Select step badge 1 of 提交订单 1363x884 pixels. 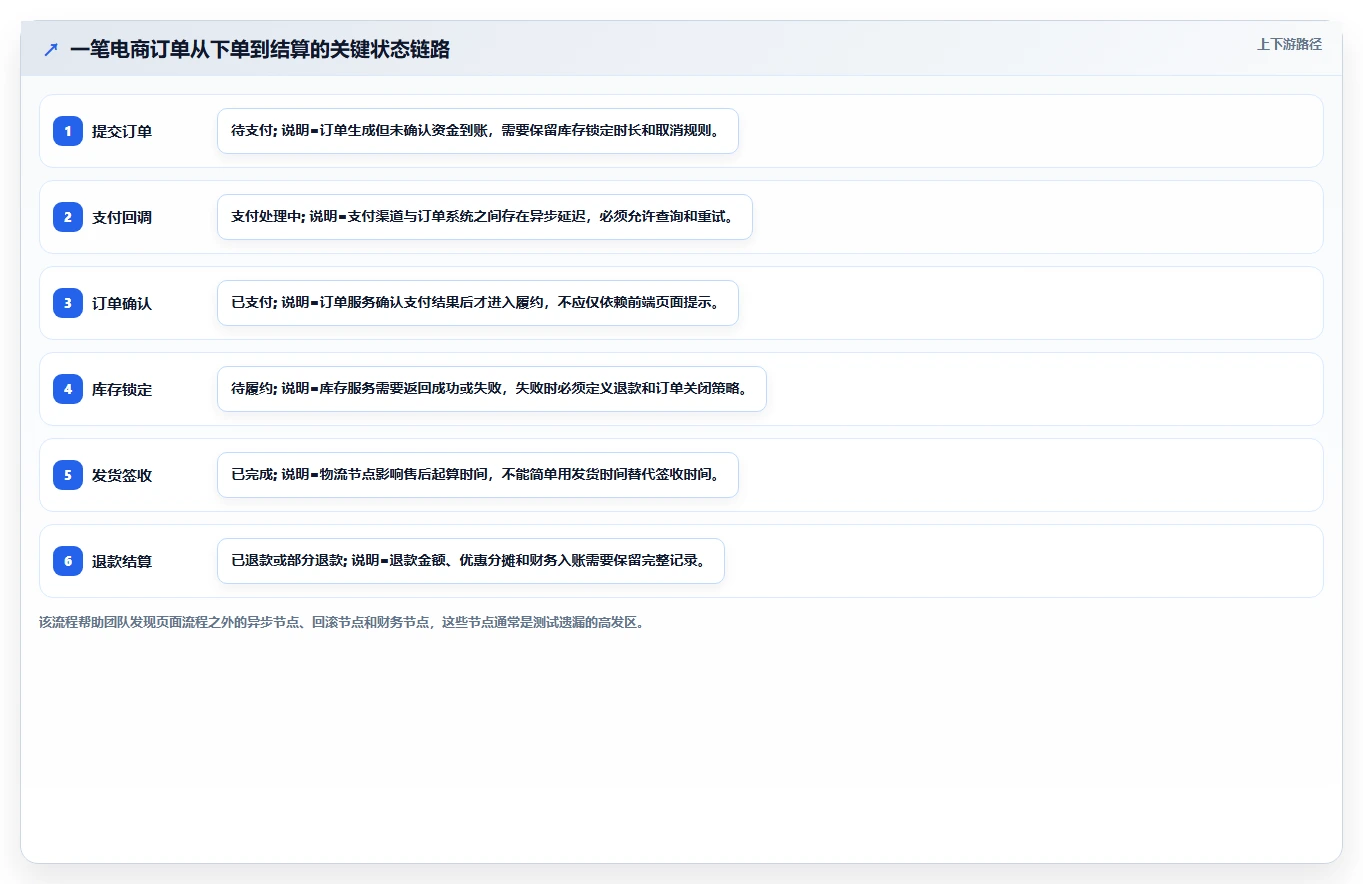(x=68, y=131)
